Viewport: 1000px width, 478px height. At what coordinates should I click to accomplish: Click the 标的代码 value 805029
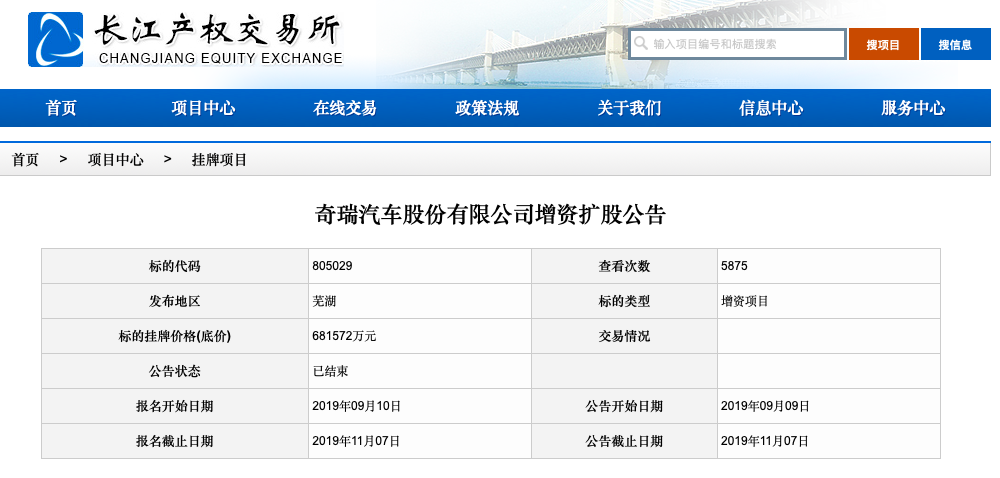332,266
